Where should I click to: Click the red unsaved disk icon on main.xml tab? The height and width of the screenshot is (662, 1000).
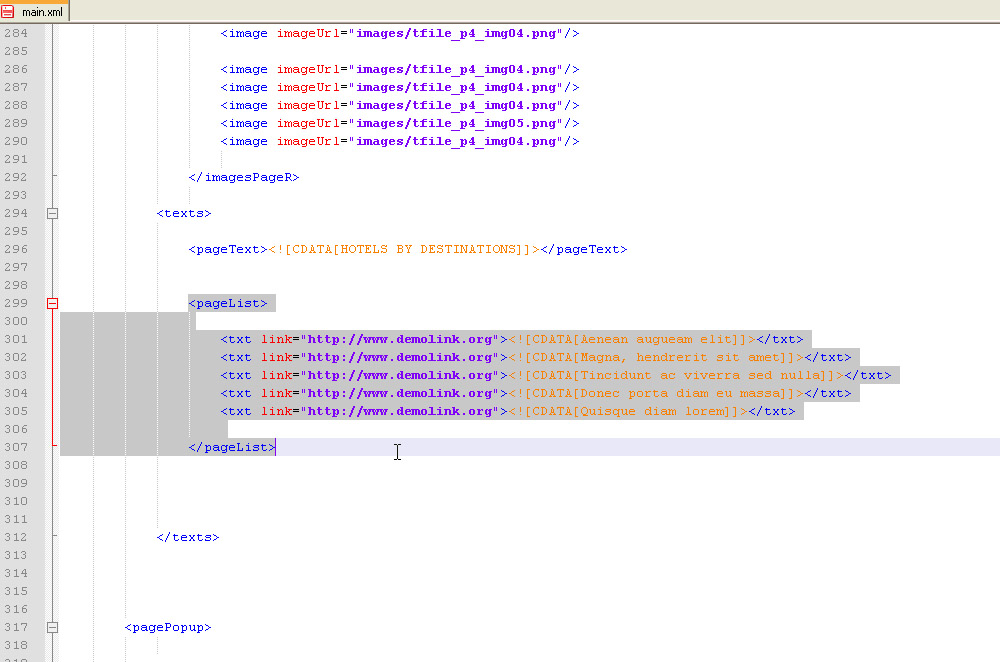(x=9, y=11)
